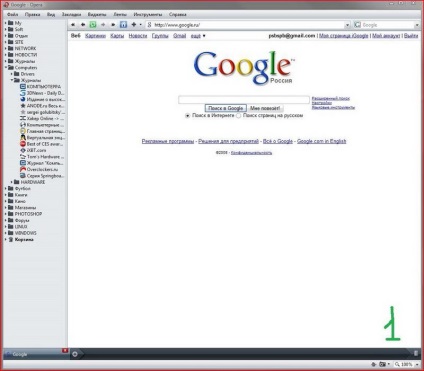Select the search Russian pages radio button

tap(238, 116)
